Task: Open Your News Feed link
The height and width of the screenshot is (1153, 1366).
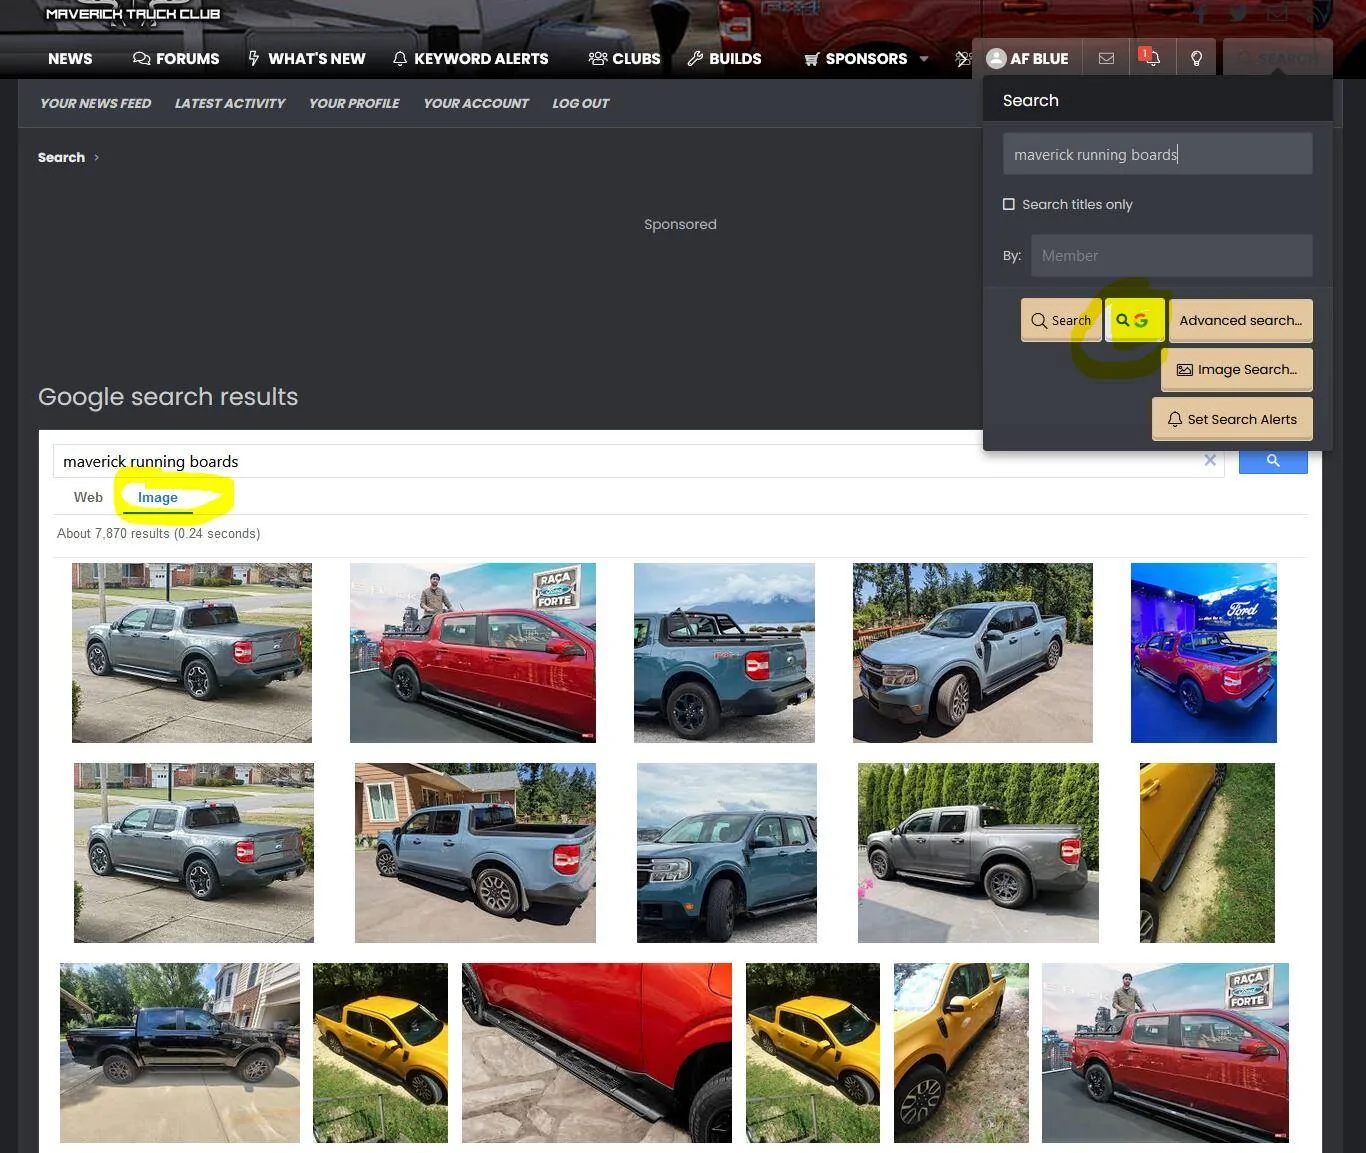Action: coord(96,103)
